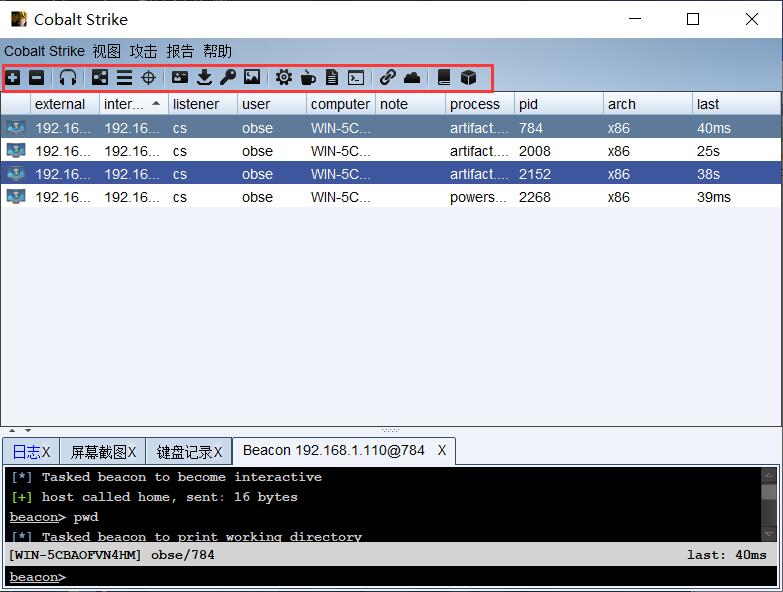
Task: Click the coffee cup icon in toolbar
Action: 308,77
